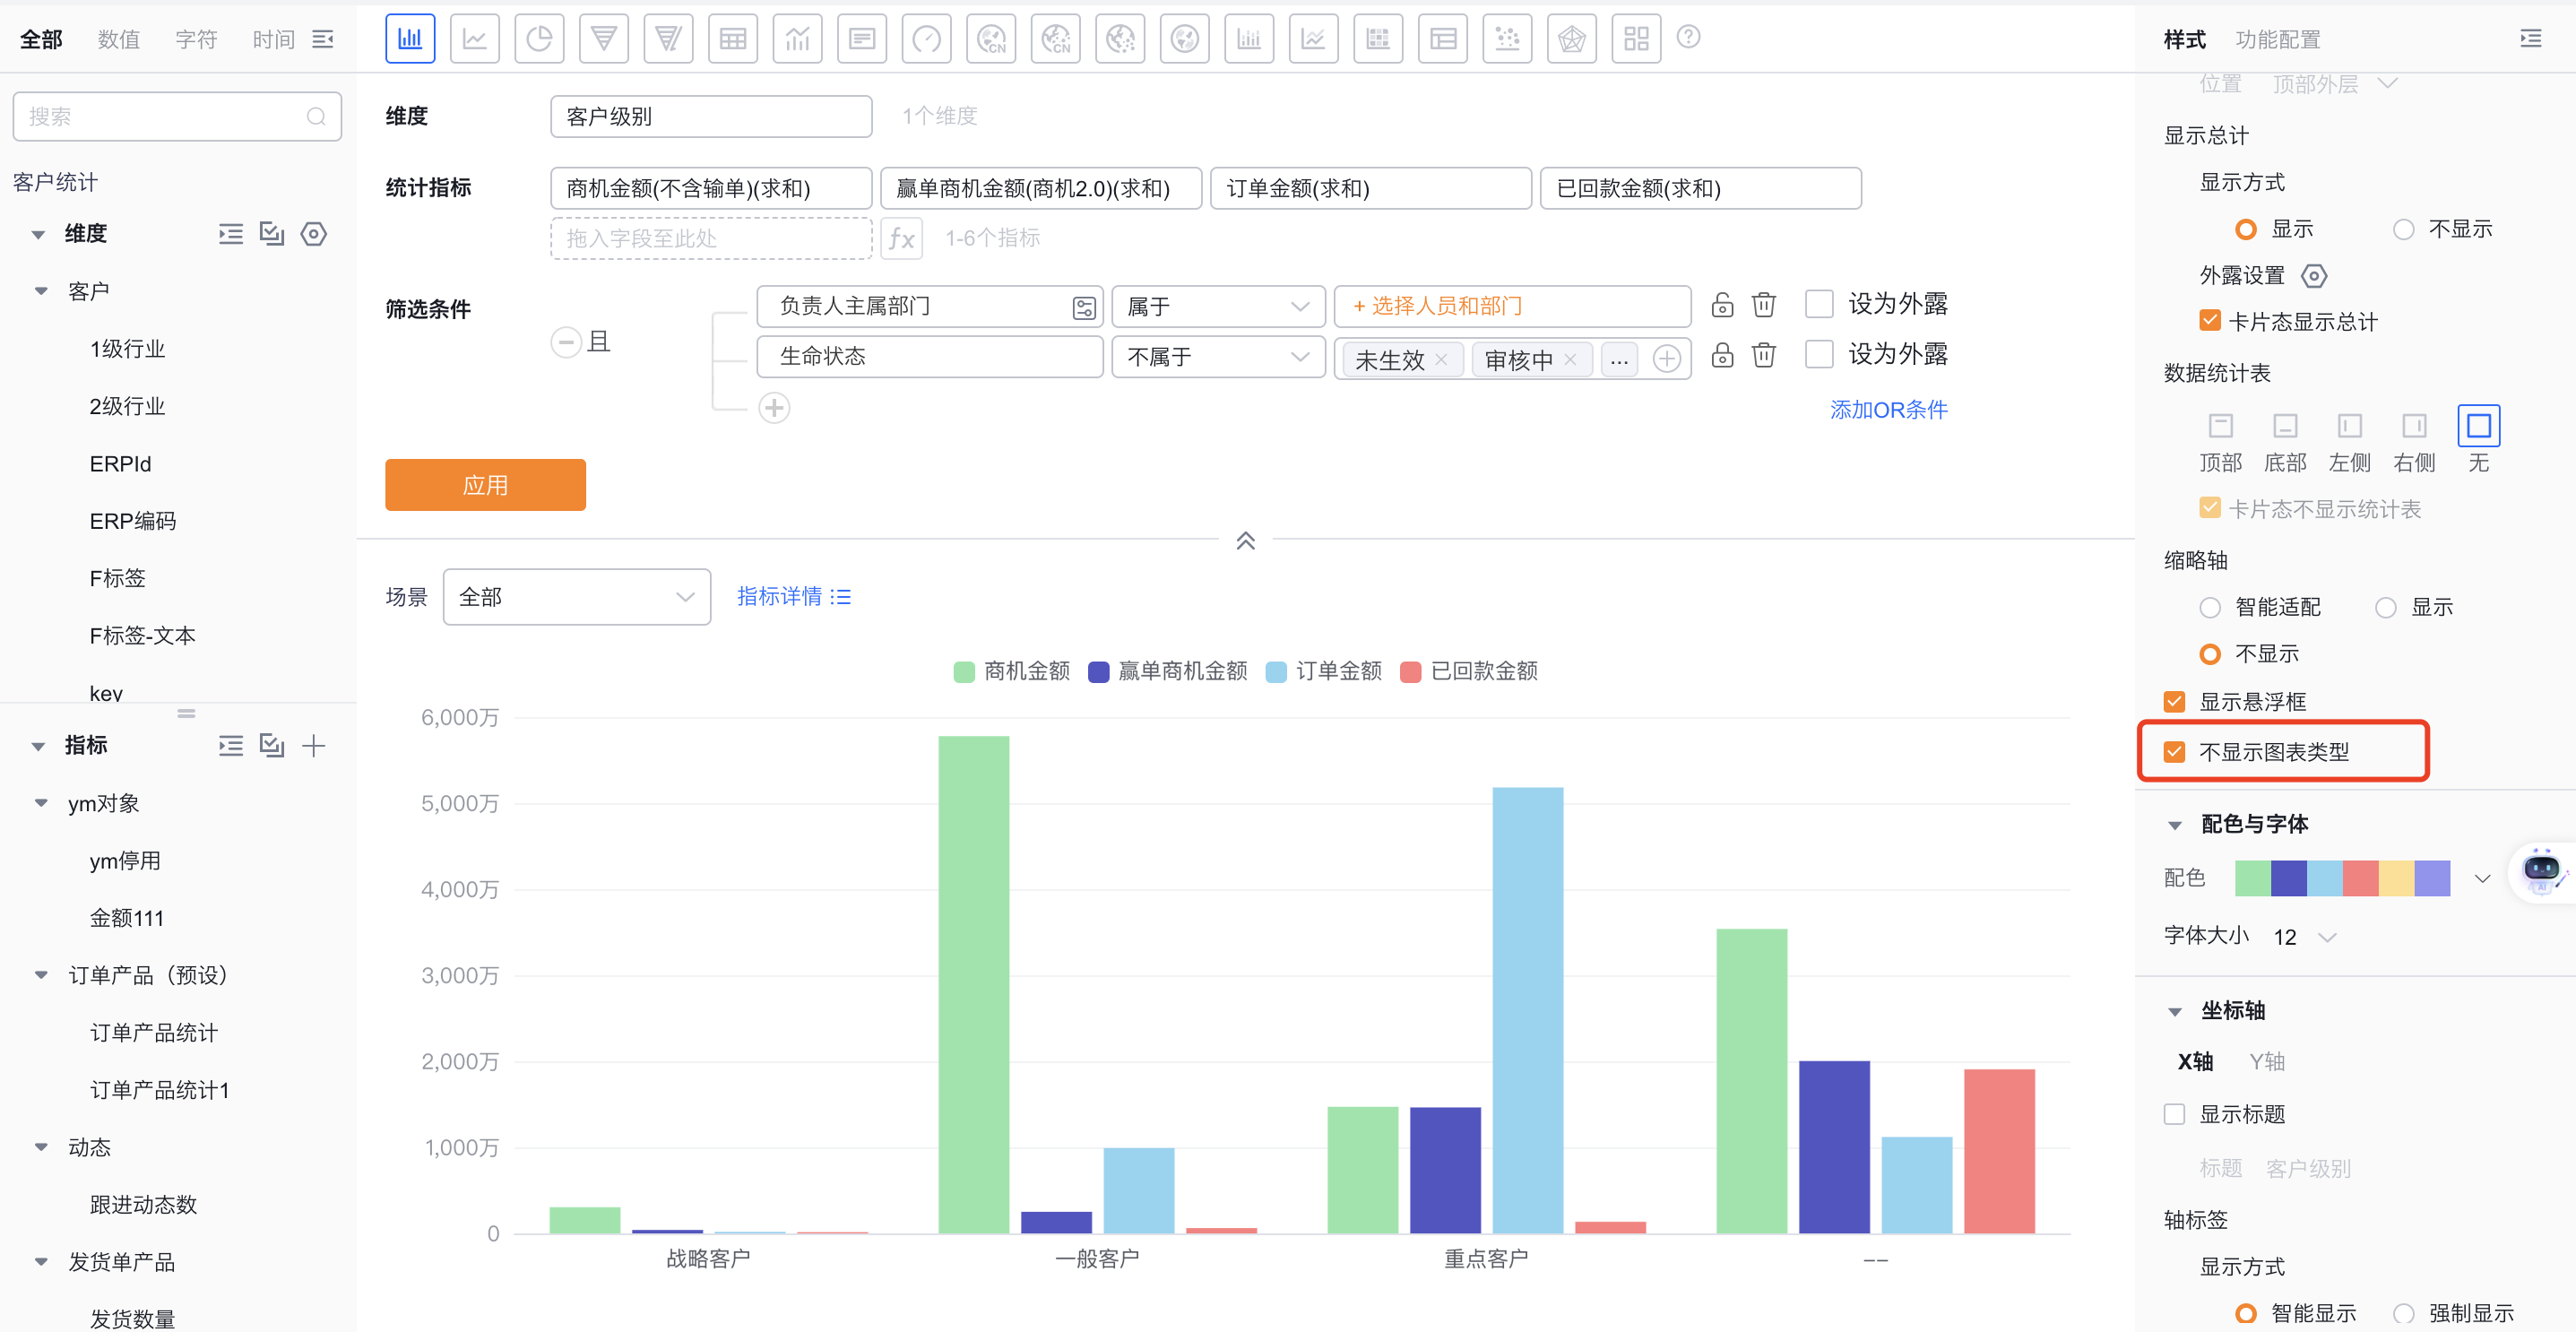Select the radar chart type icon
The image size is (2576, 1332).
1571,39
